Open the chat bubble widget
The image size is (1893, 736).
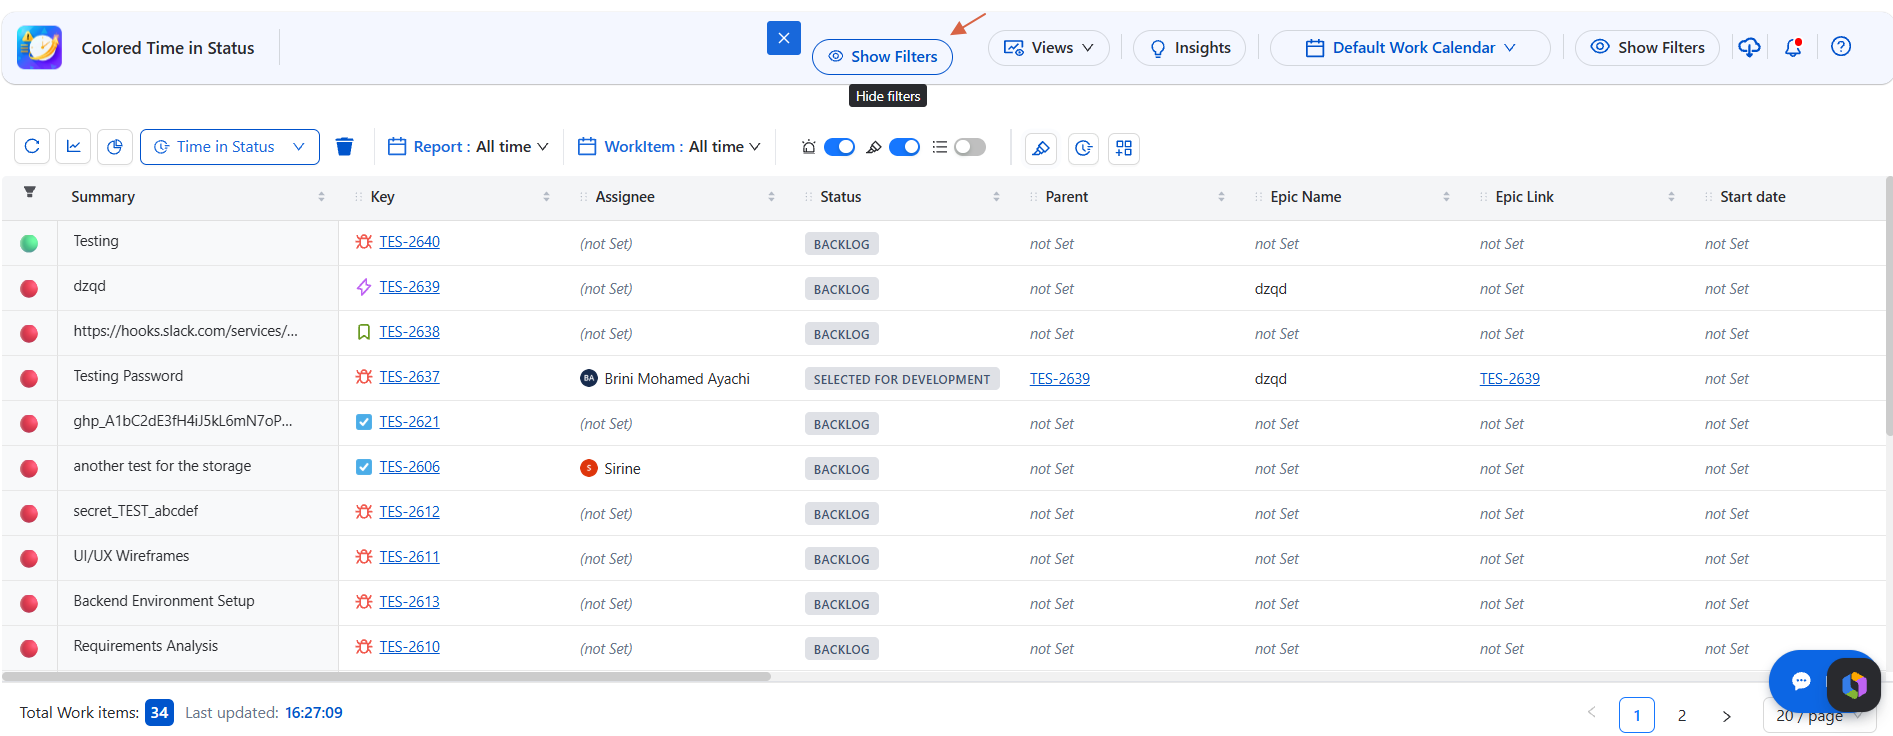(x=1801, y=681)
